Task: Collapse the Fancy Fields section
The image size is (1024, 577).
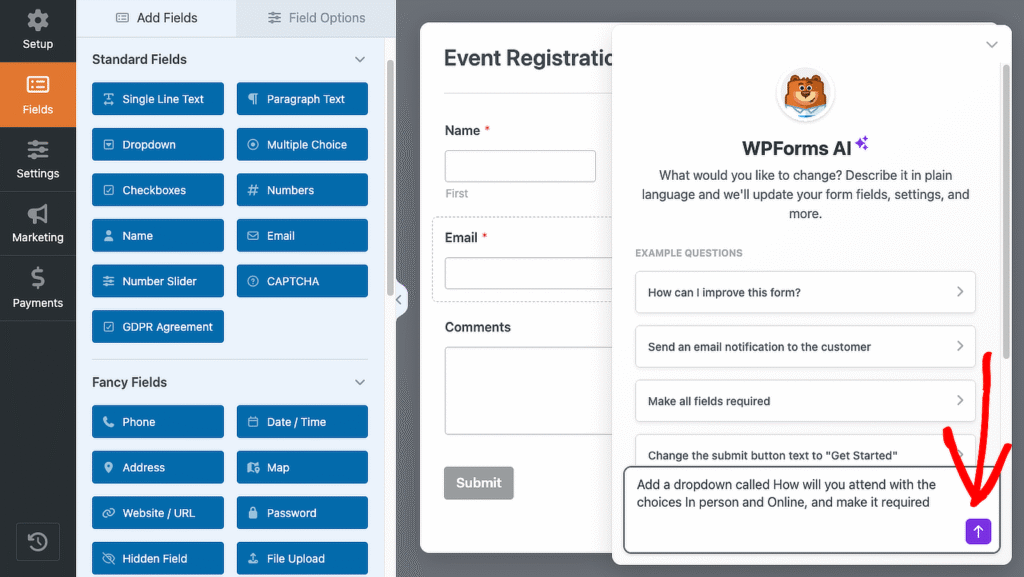Action: pyautogui.click(x=360, y=382)
